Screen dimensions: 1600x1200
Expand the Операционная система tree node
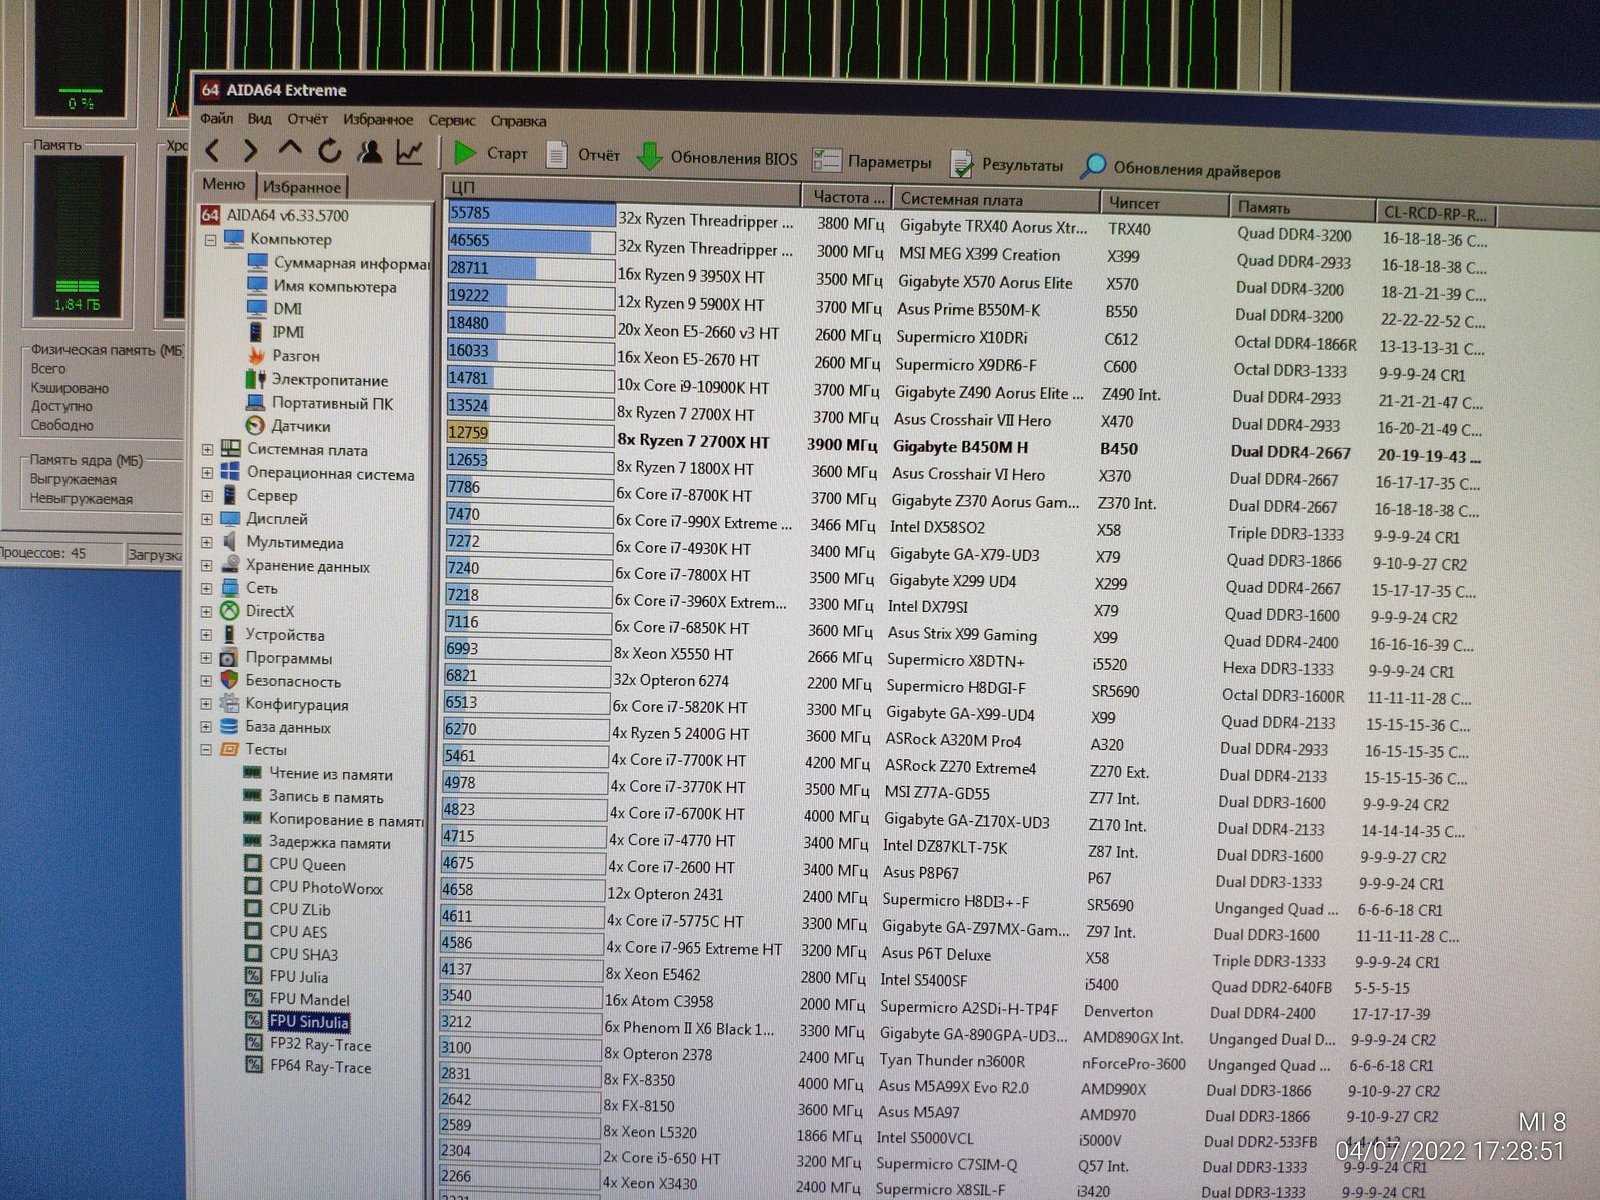tap(208, 472)
